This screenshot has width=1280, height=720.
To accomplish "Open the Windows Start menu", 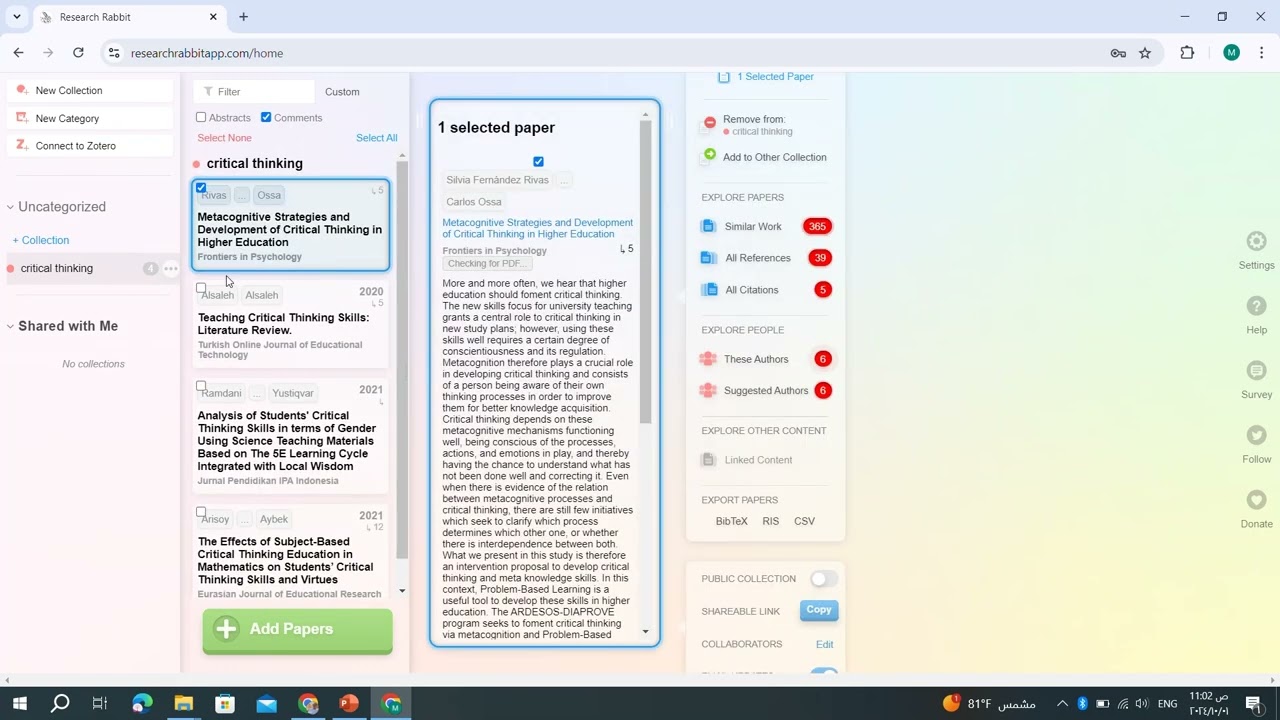I will tap(19, 704).
